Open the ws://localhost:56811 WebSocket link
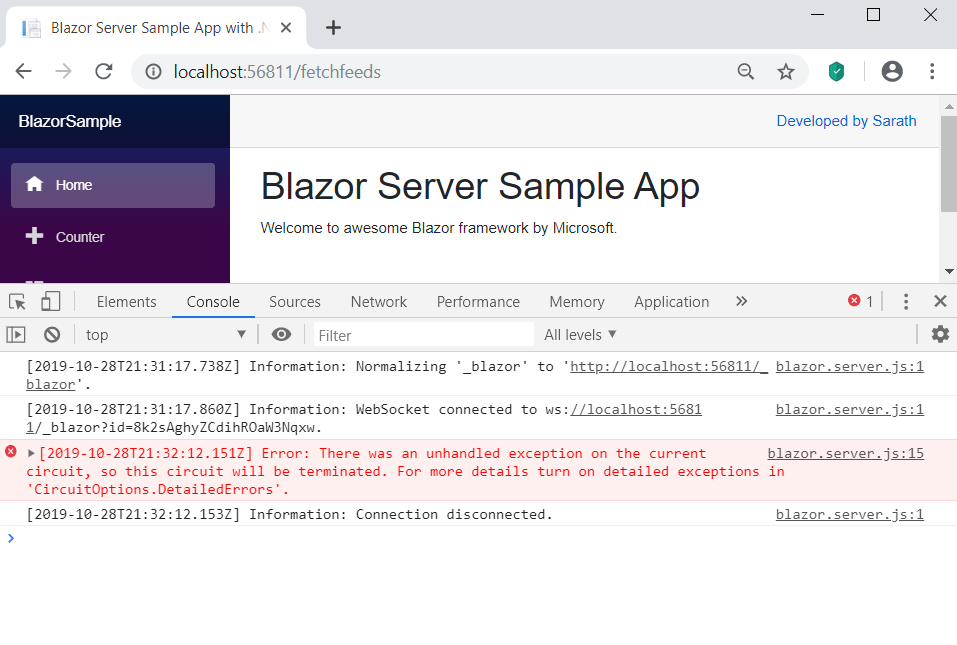 click(x=636, y=409)
